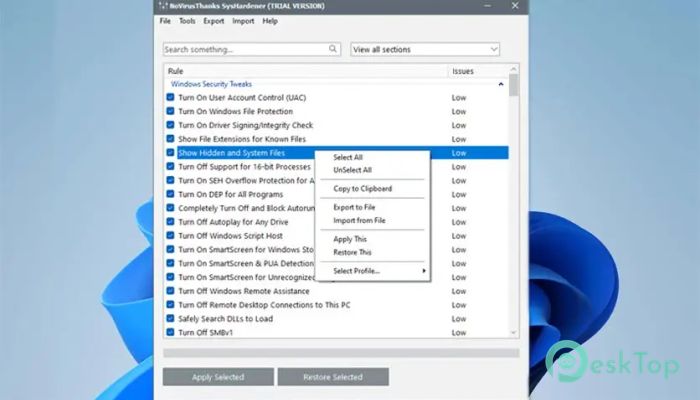Screen dimensions: 700x400
Task: Click the search magnifier icon
Action: click(333, 49)
